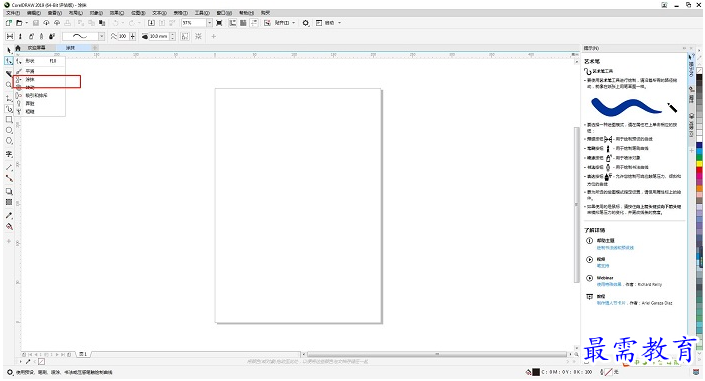Click the stroke width 10.0 mm spinner arrows
The height and width of the screenshot is (381, 705).
point(173,36)
